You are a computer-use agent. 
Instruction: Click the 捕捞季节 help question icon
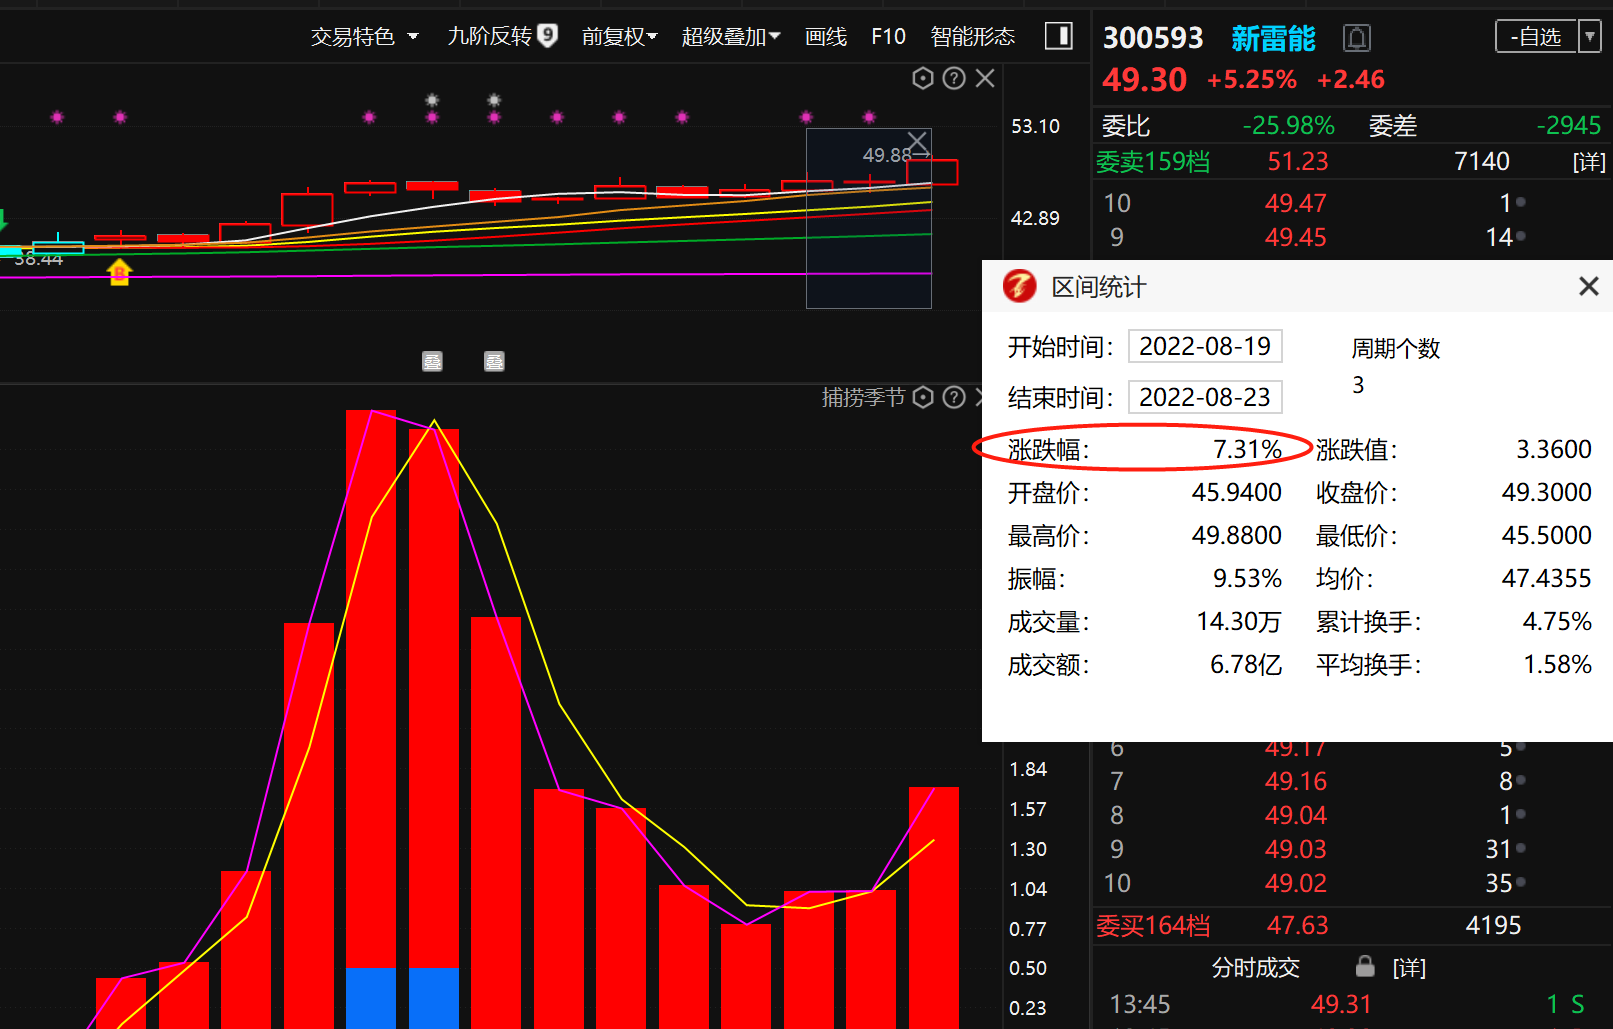954,397
